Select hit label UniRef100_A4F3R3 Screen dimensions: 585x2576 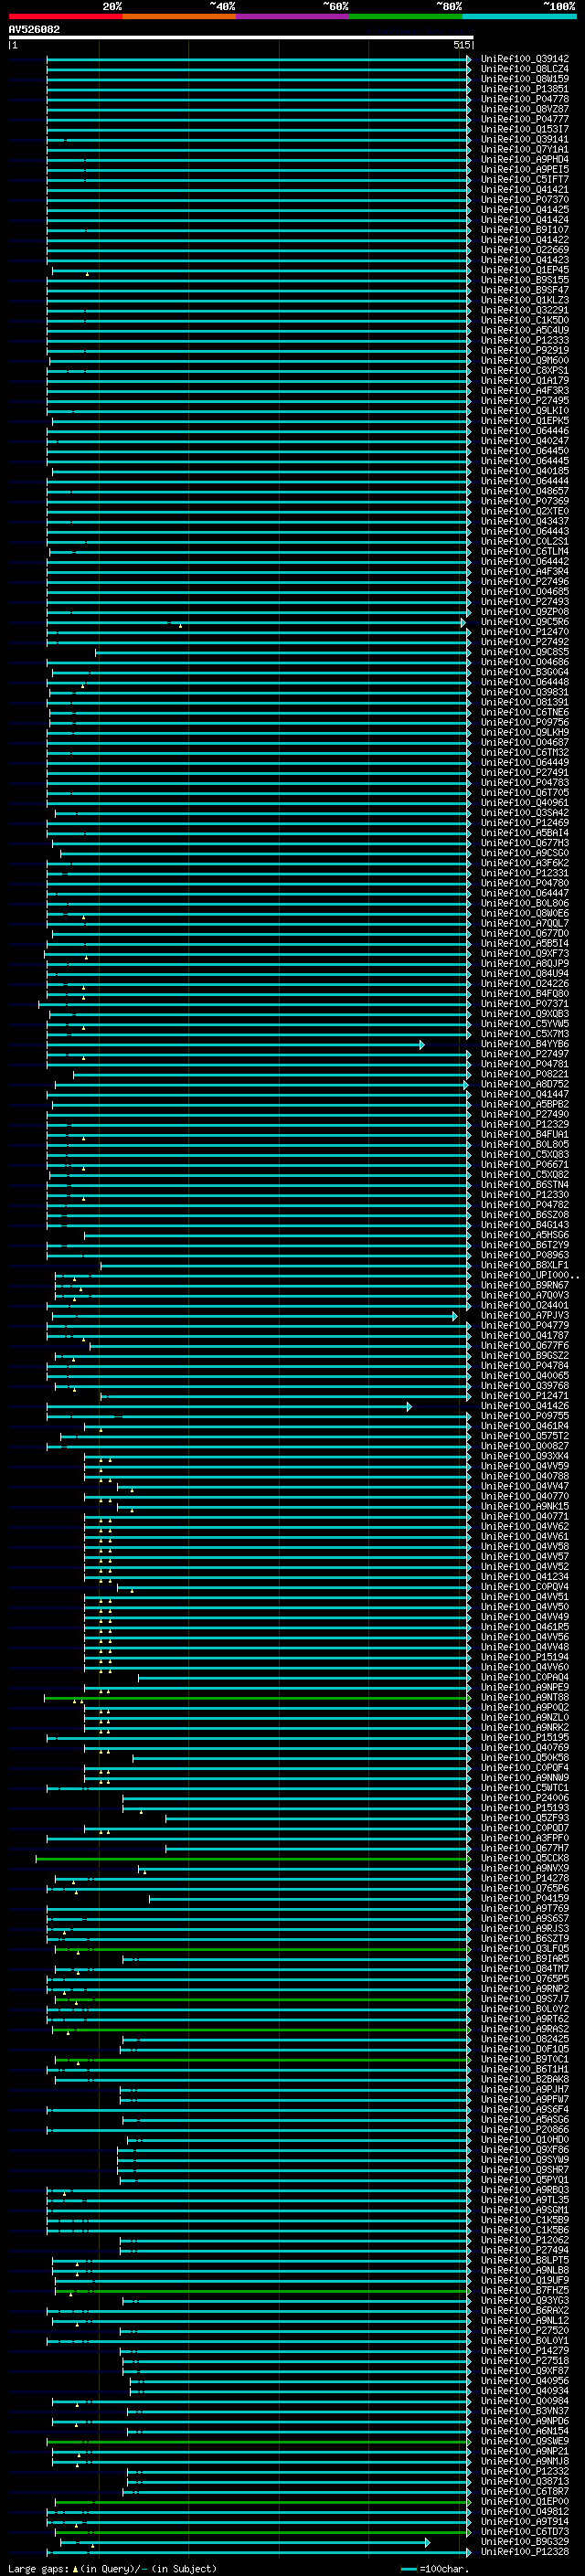tap(524, 391)
